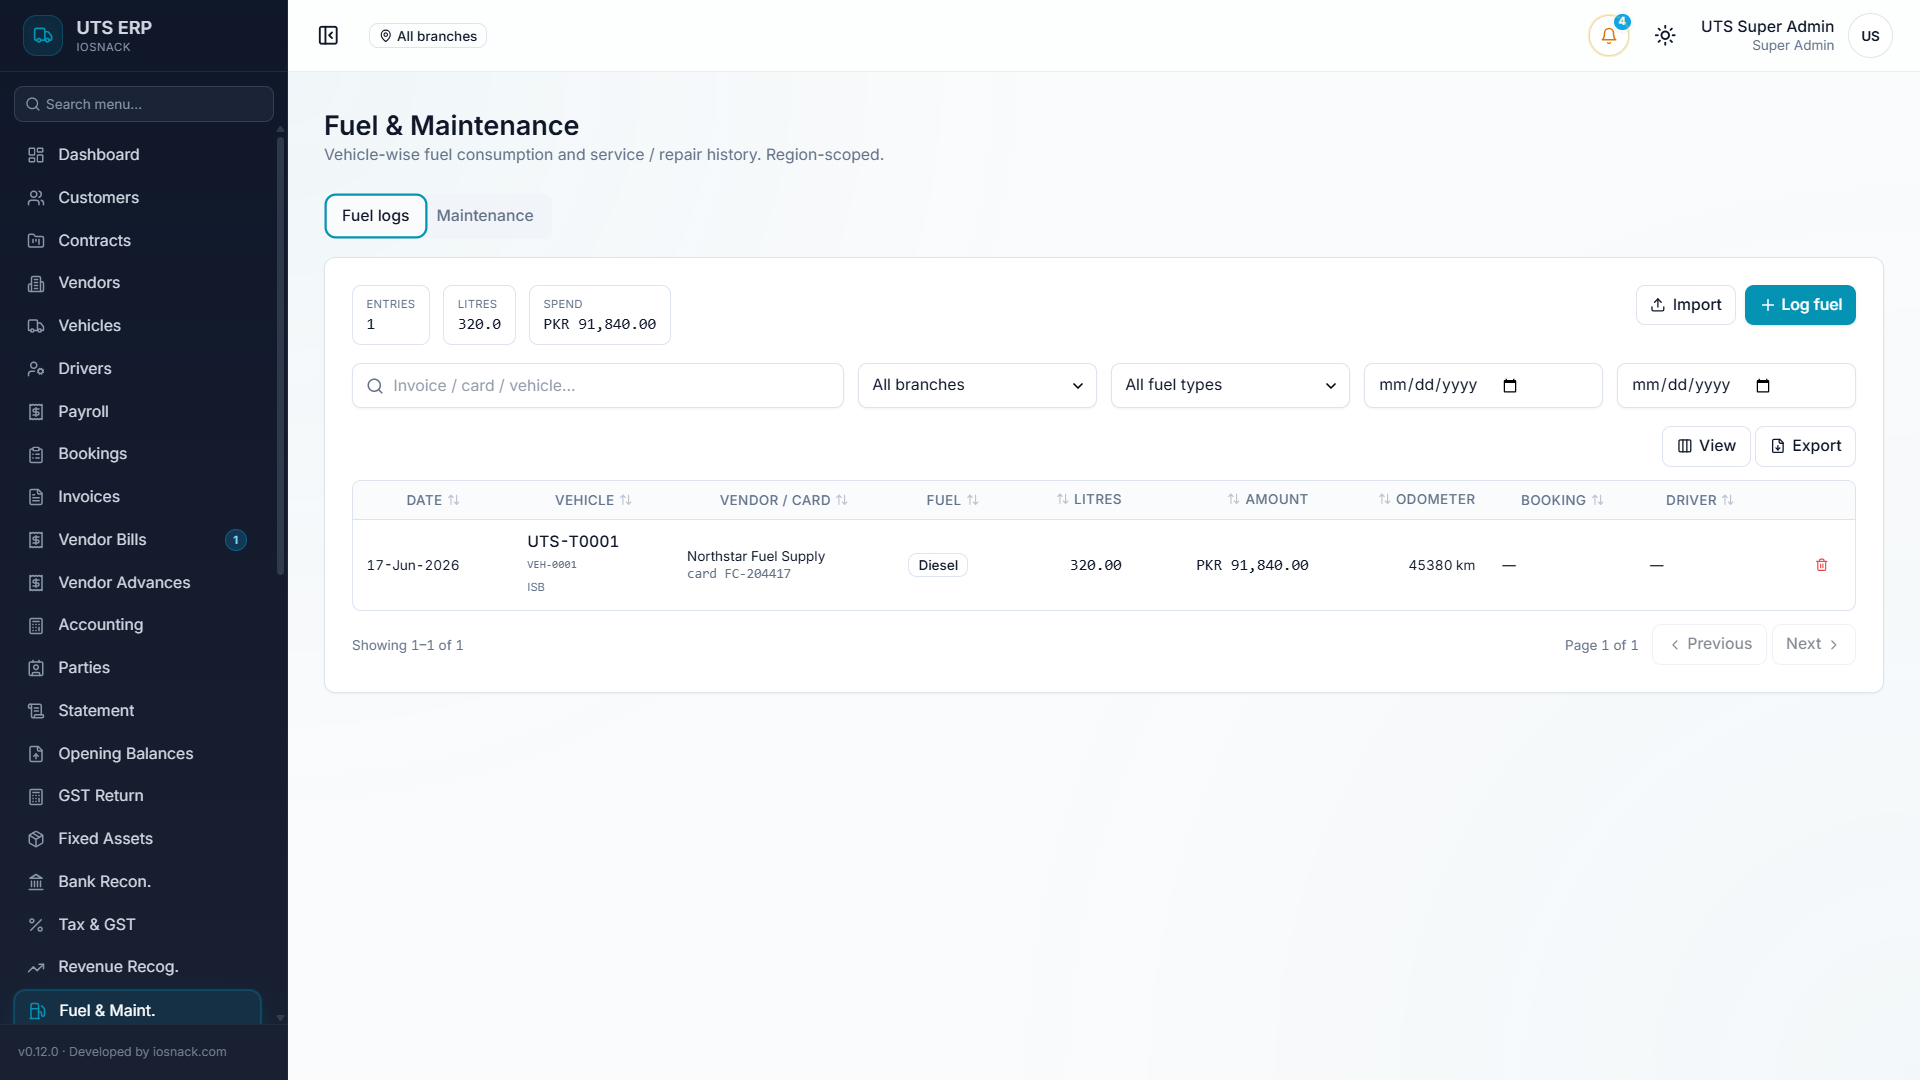1920x1080 pixels.
Task: Navigate to Drivers
Action: pyautogui.click(x=138, y=369)
